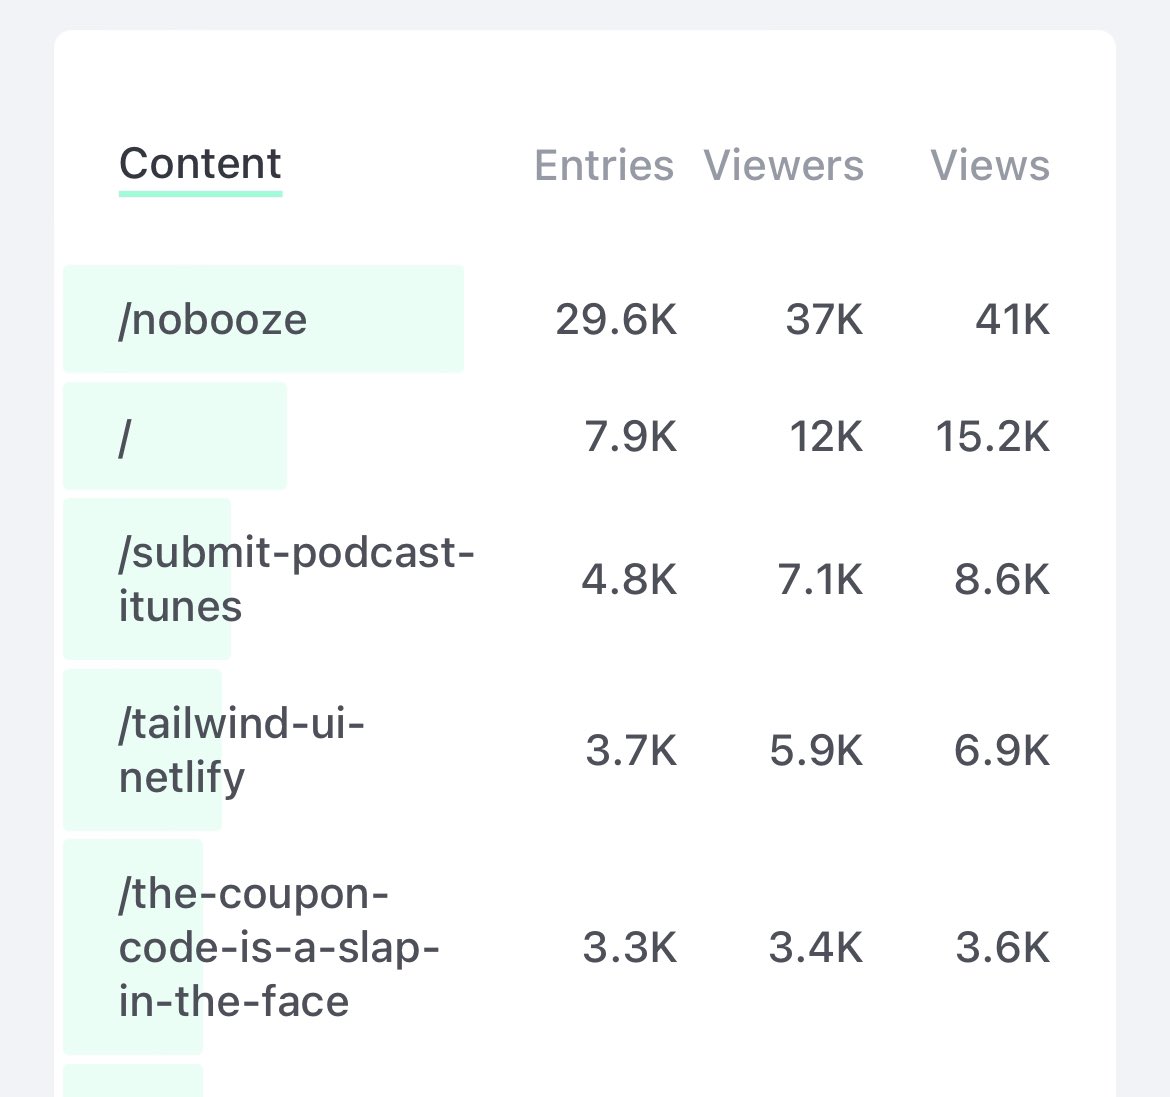Select the Content tab

pyautogui.click(x=200, y=165)
